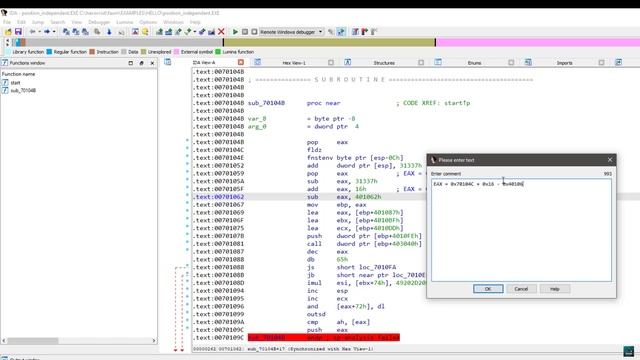Switch to the Hex View-1 tab
The image size is (640, 360).
(294, 63)
